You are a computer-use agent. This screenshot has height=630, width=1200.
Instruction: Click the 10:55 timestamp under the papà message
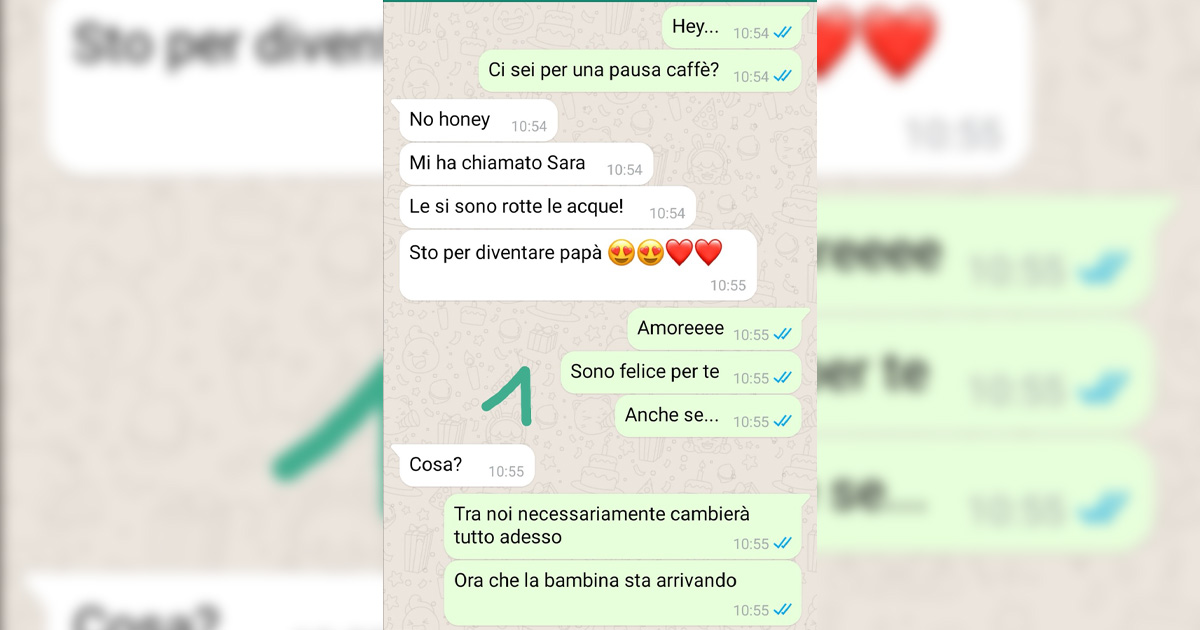point(728,285)
